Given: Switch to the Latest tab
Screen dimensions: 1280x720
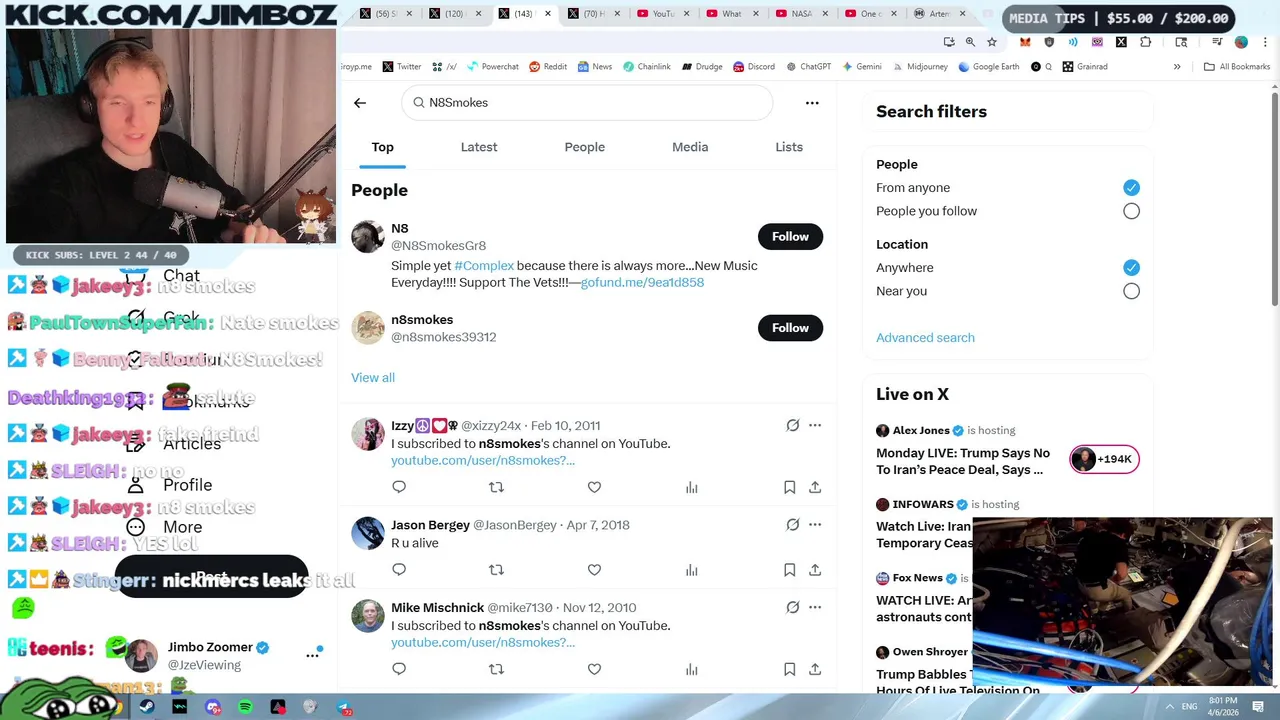Looking at the screenshot, I should [x=479, y=147].
